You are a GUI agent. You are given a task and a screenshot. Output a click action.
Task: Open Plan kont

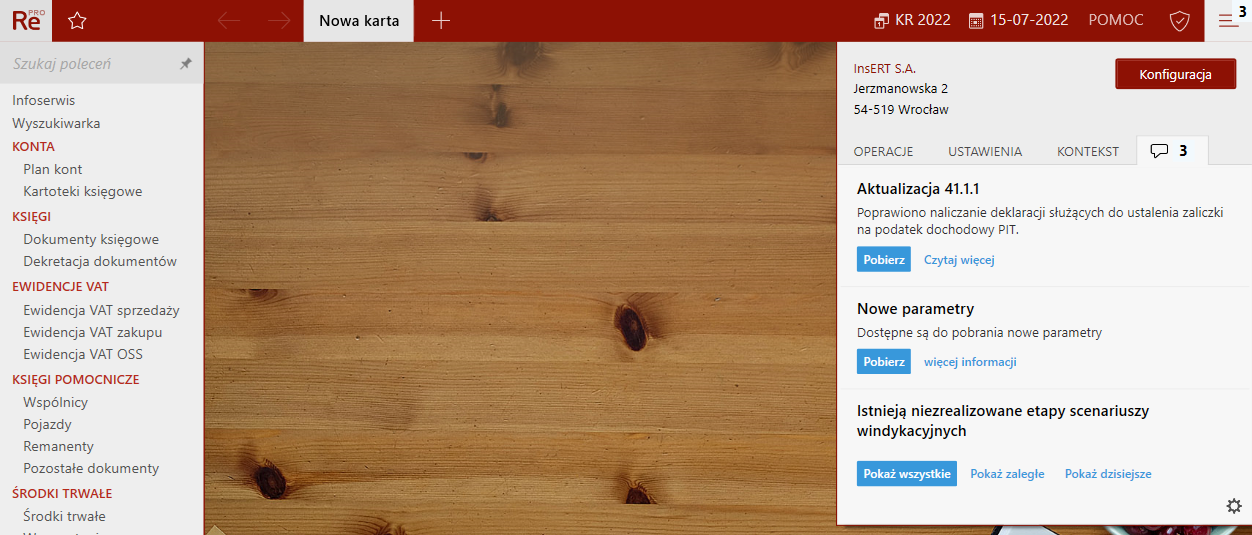pos(53,169)
